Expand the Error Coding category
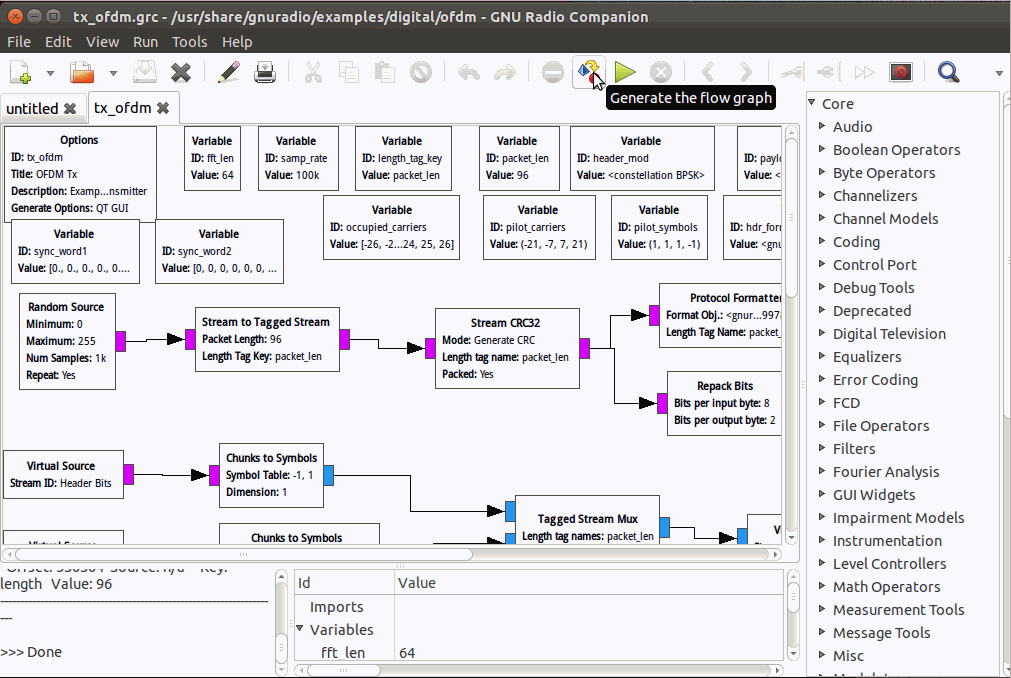 pos(821,380)
